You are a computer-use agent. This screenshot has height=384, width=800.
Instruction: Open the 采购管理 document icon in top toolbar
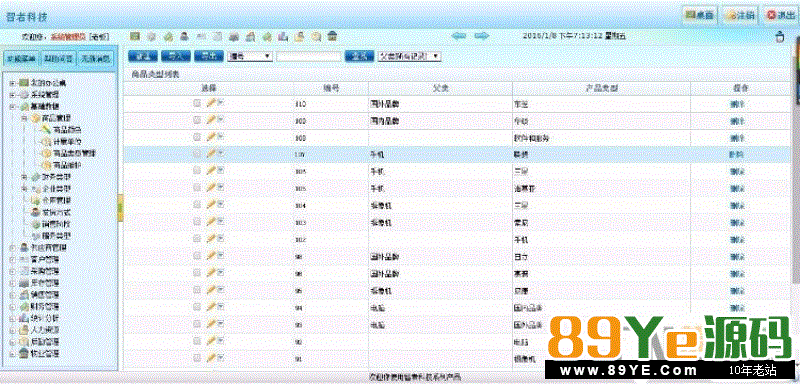pos(217,36)
